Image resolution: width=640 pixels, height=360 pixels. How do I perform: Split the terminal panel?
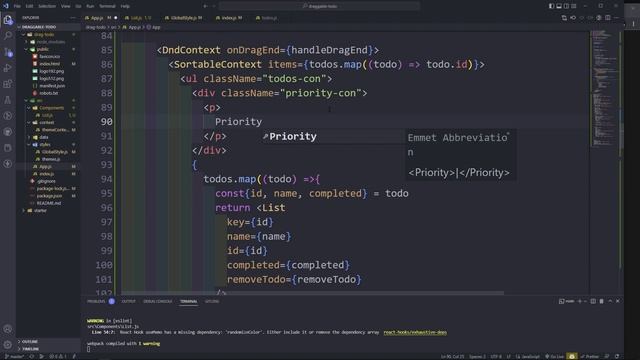pos(593,301)
